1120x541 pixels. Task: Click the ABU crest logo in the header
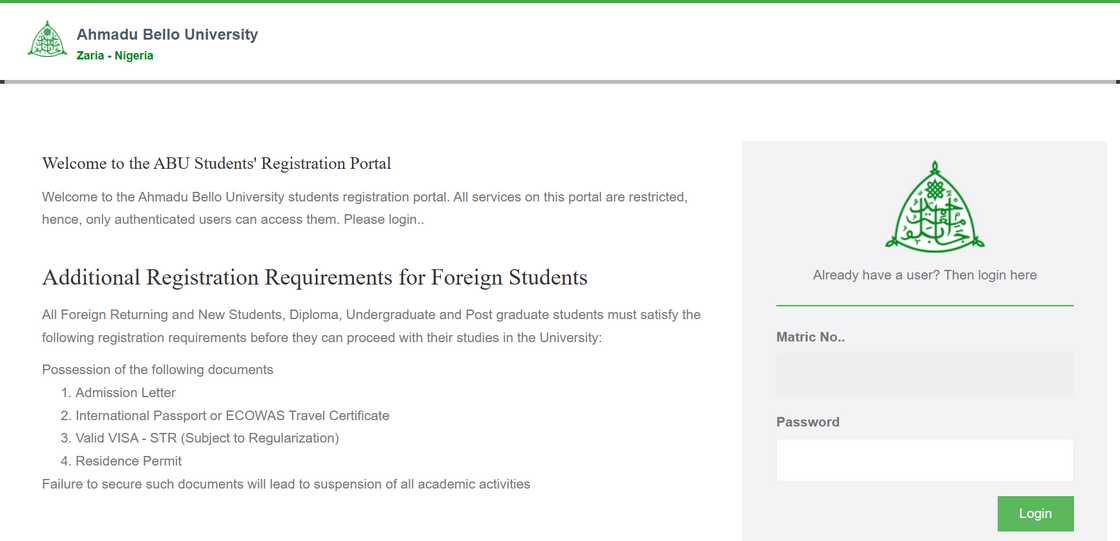point(47,40)
